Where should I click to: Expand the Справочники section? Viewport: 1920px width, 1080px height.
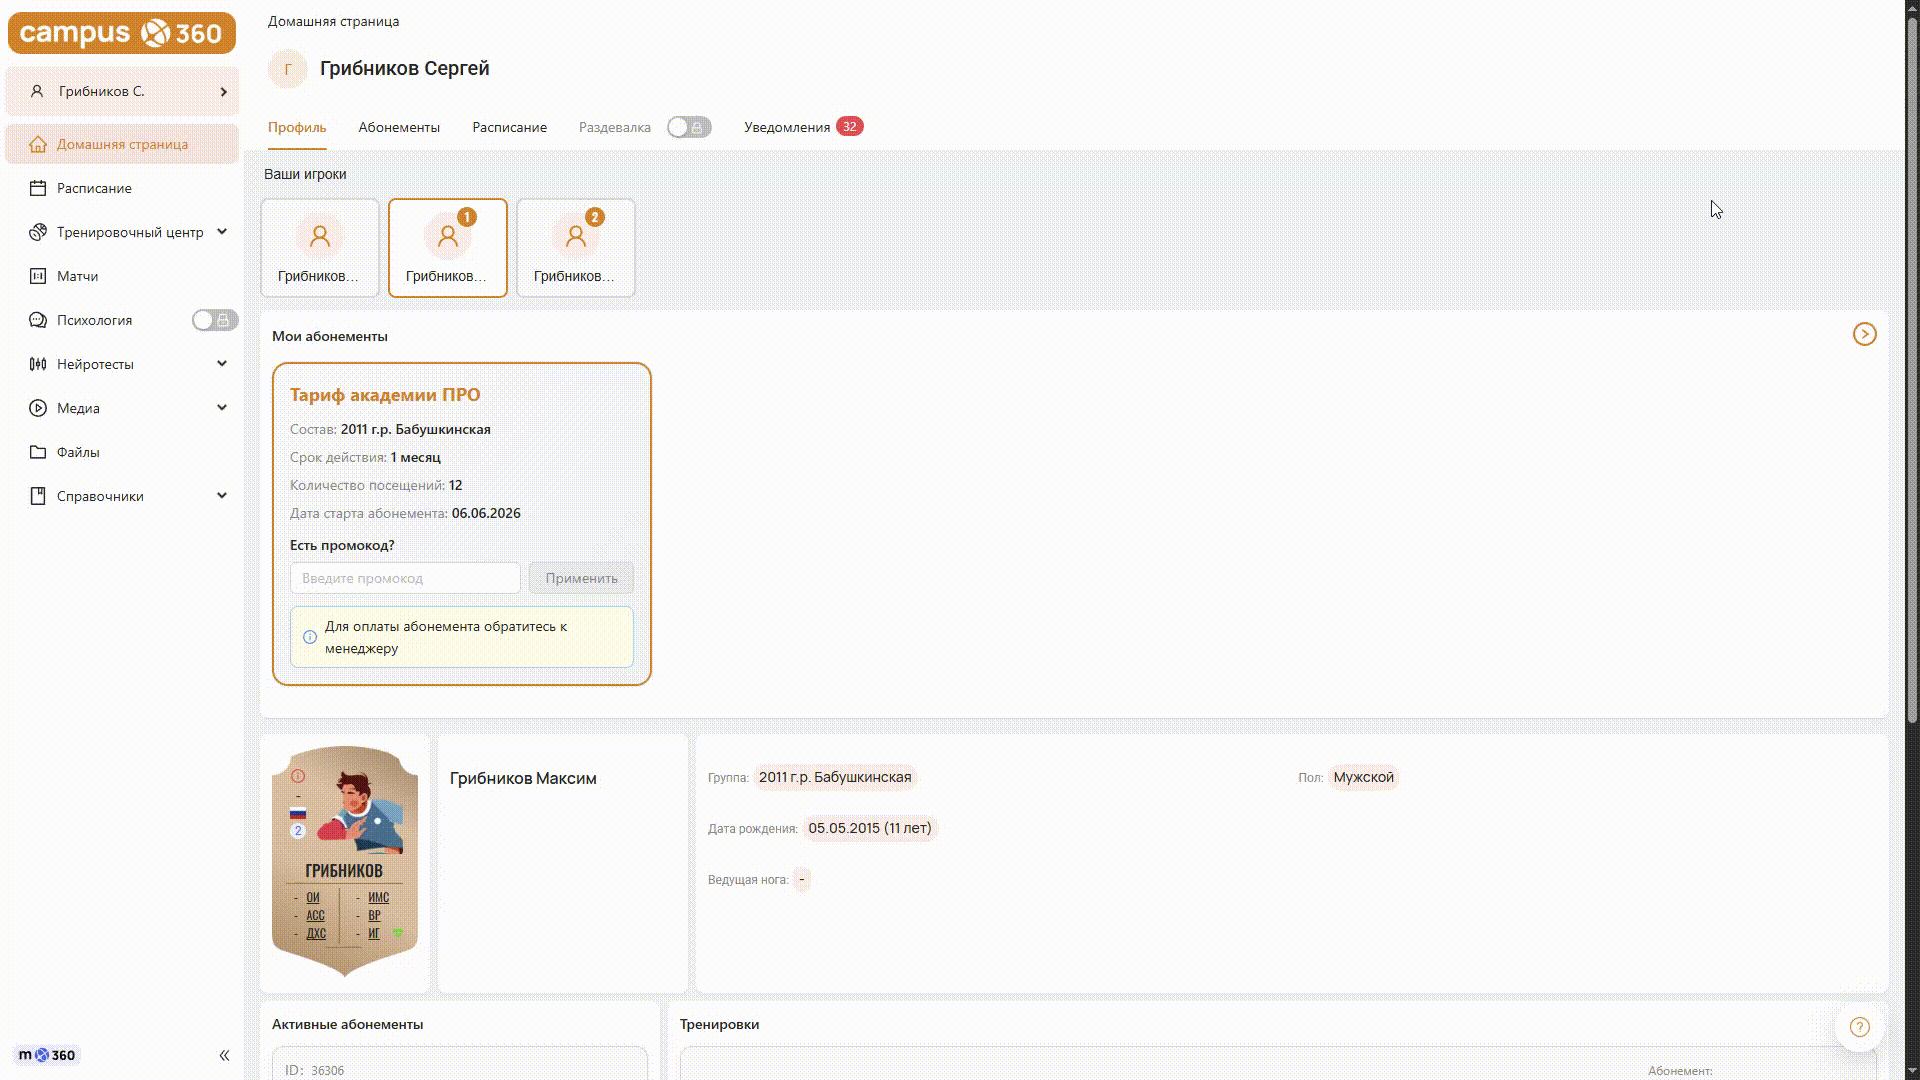(222, 496)
